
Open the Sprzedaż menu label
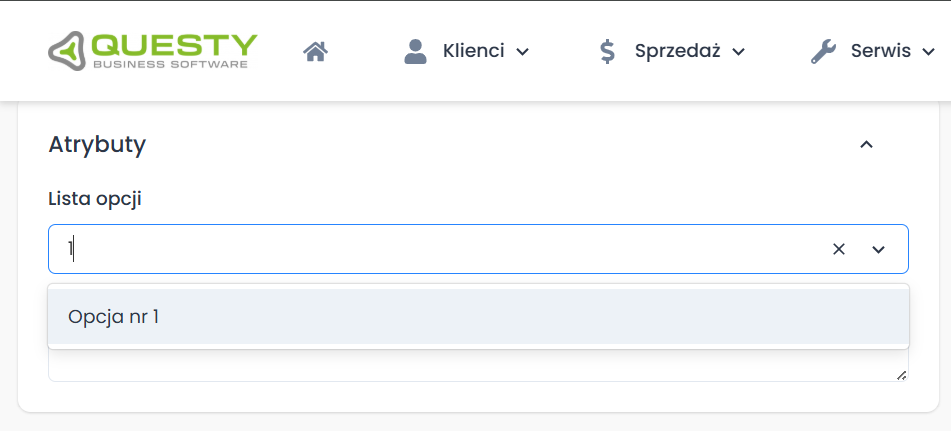click(x=677, y=51)
